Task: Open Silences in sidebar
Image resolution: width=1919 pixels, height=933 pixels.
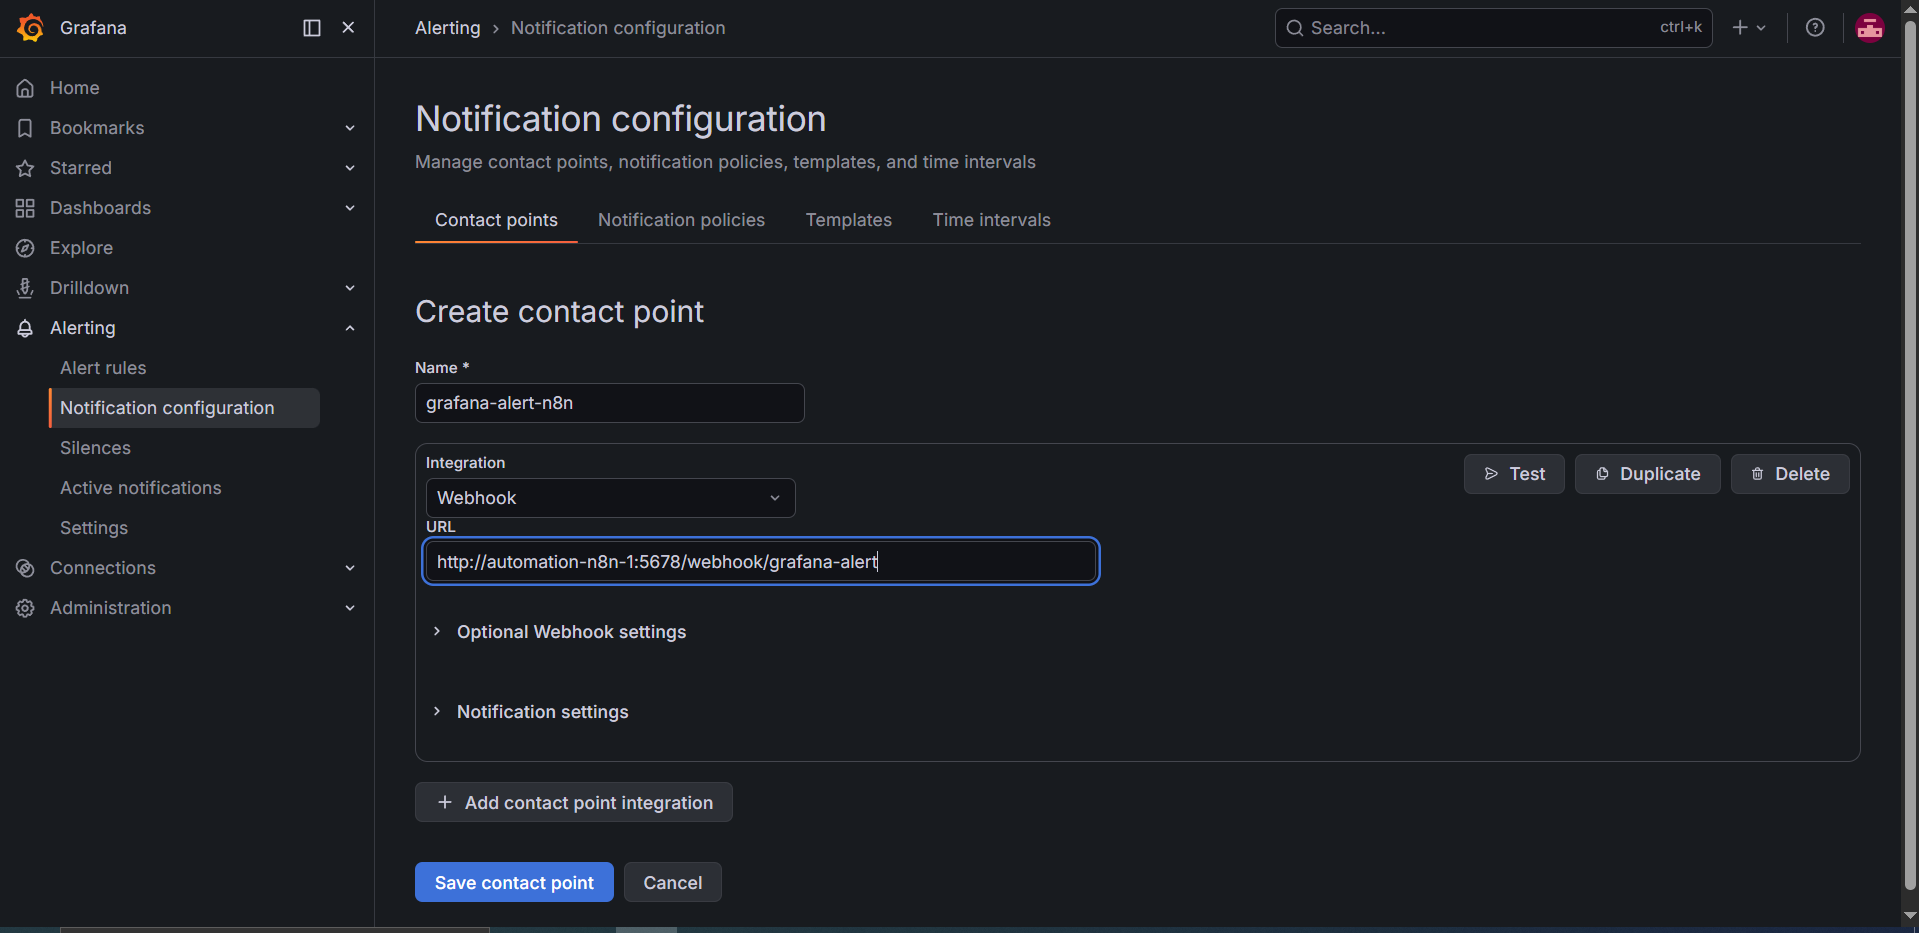Action: pyautogui.click(x=95, y=448)
